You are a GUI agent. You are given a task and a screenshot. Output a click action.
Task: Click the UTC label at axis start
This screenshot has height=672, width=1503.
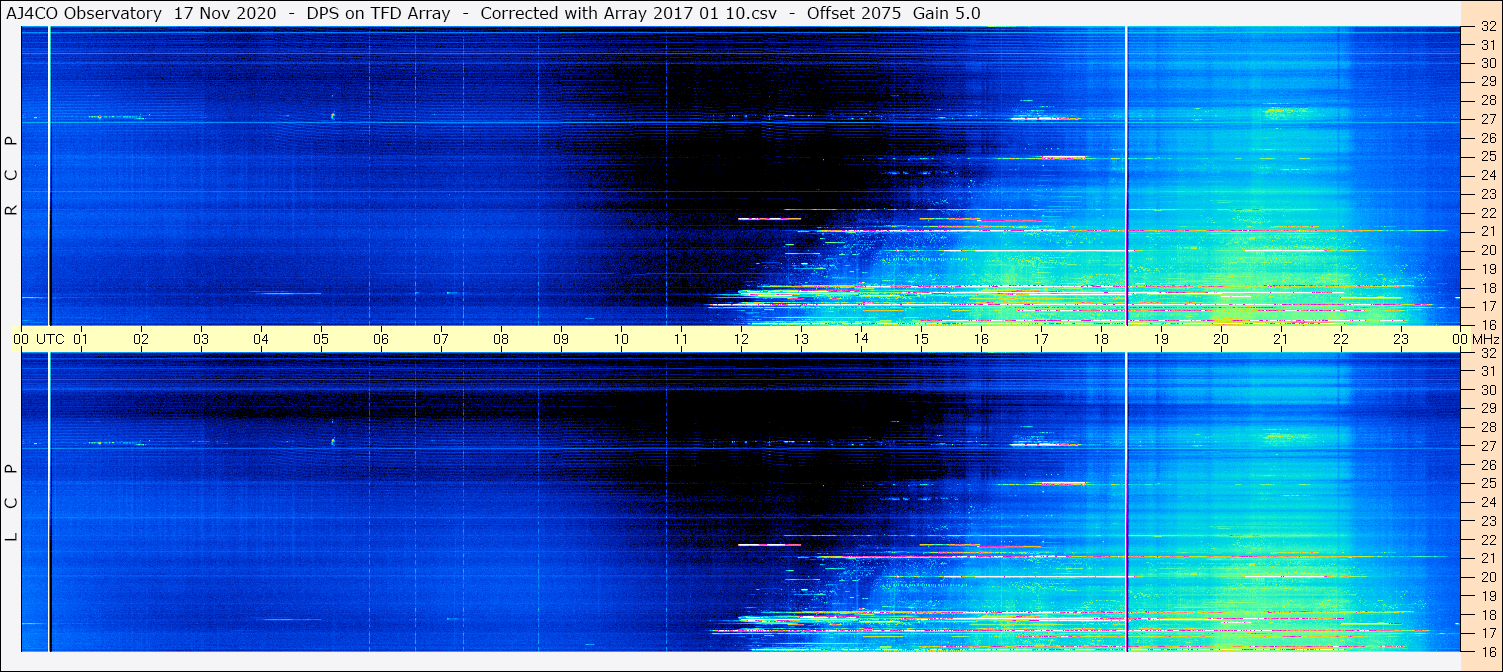pyautogui.click(x=50, y=339)
